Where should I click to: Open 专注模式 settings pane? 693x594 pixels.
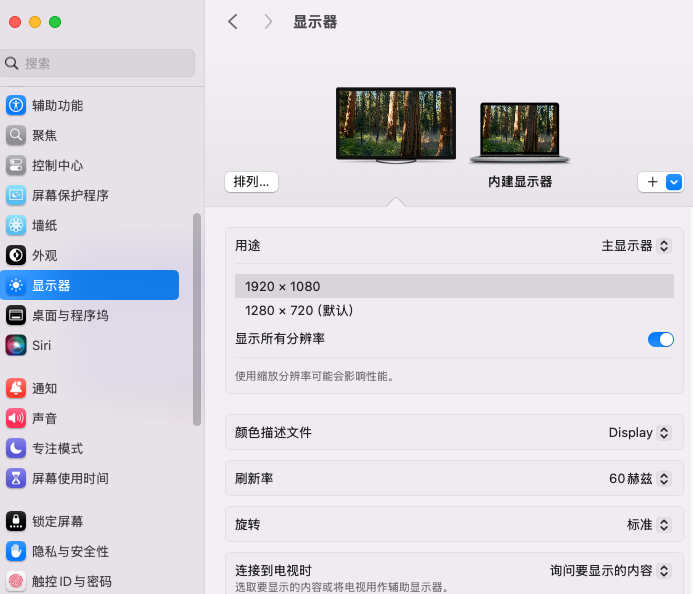click(90, 448)
